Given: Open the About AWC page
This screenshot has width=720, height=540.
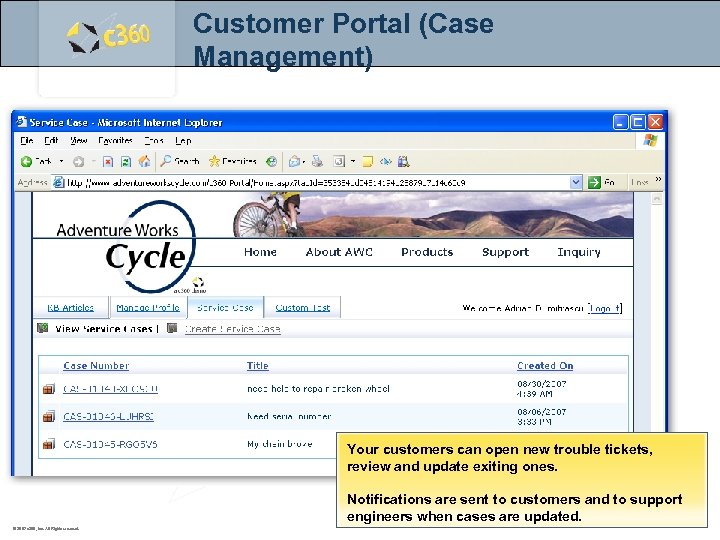Looking at the screenshot, I should click(339, 252).
